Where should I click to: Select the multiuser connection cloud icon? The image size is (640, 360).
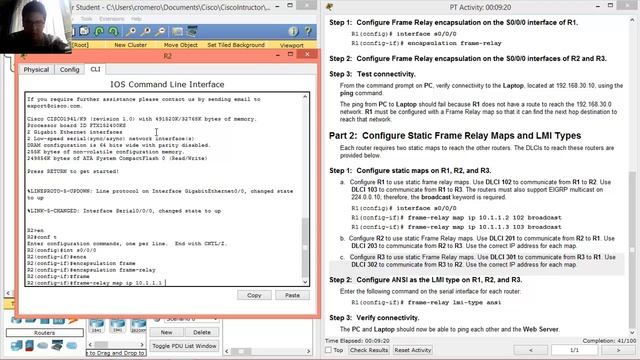click(x=71, y=346)
